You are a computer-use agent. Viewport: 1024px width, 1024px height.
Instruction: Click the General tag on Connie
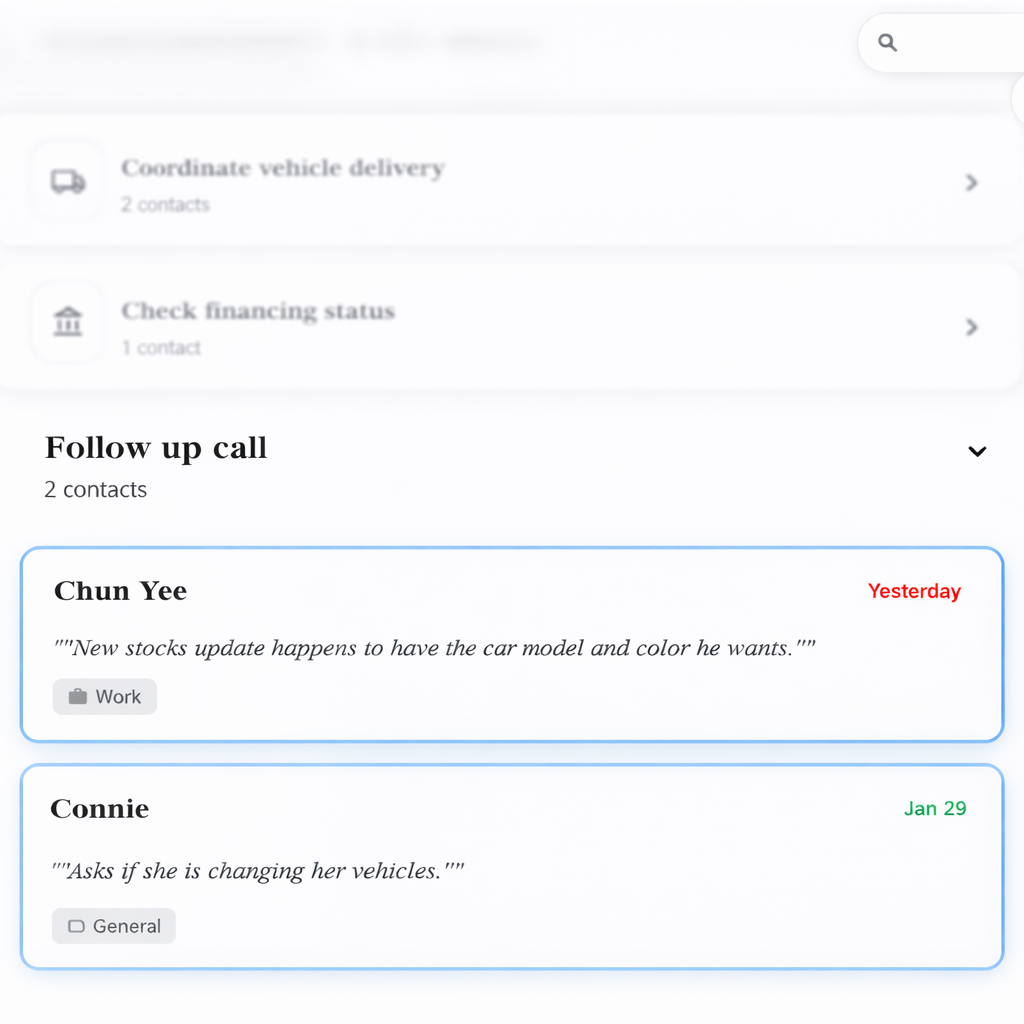pos(114,926)
